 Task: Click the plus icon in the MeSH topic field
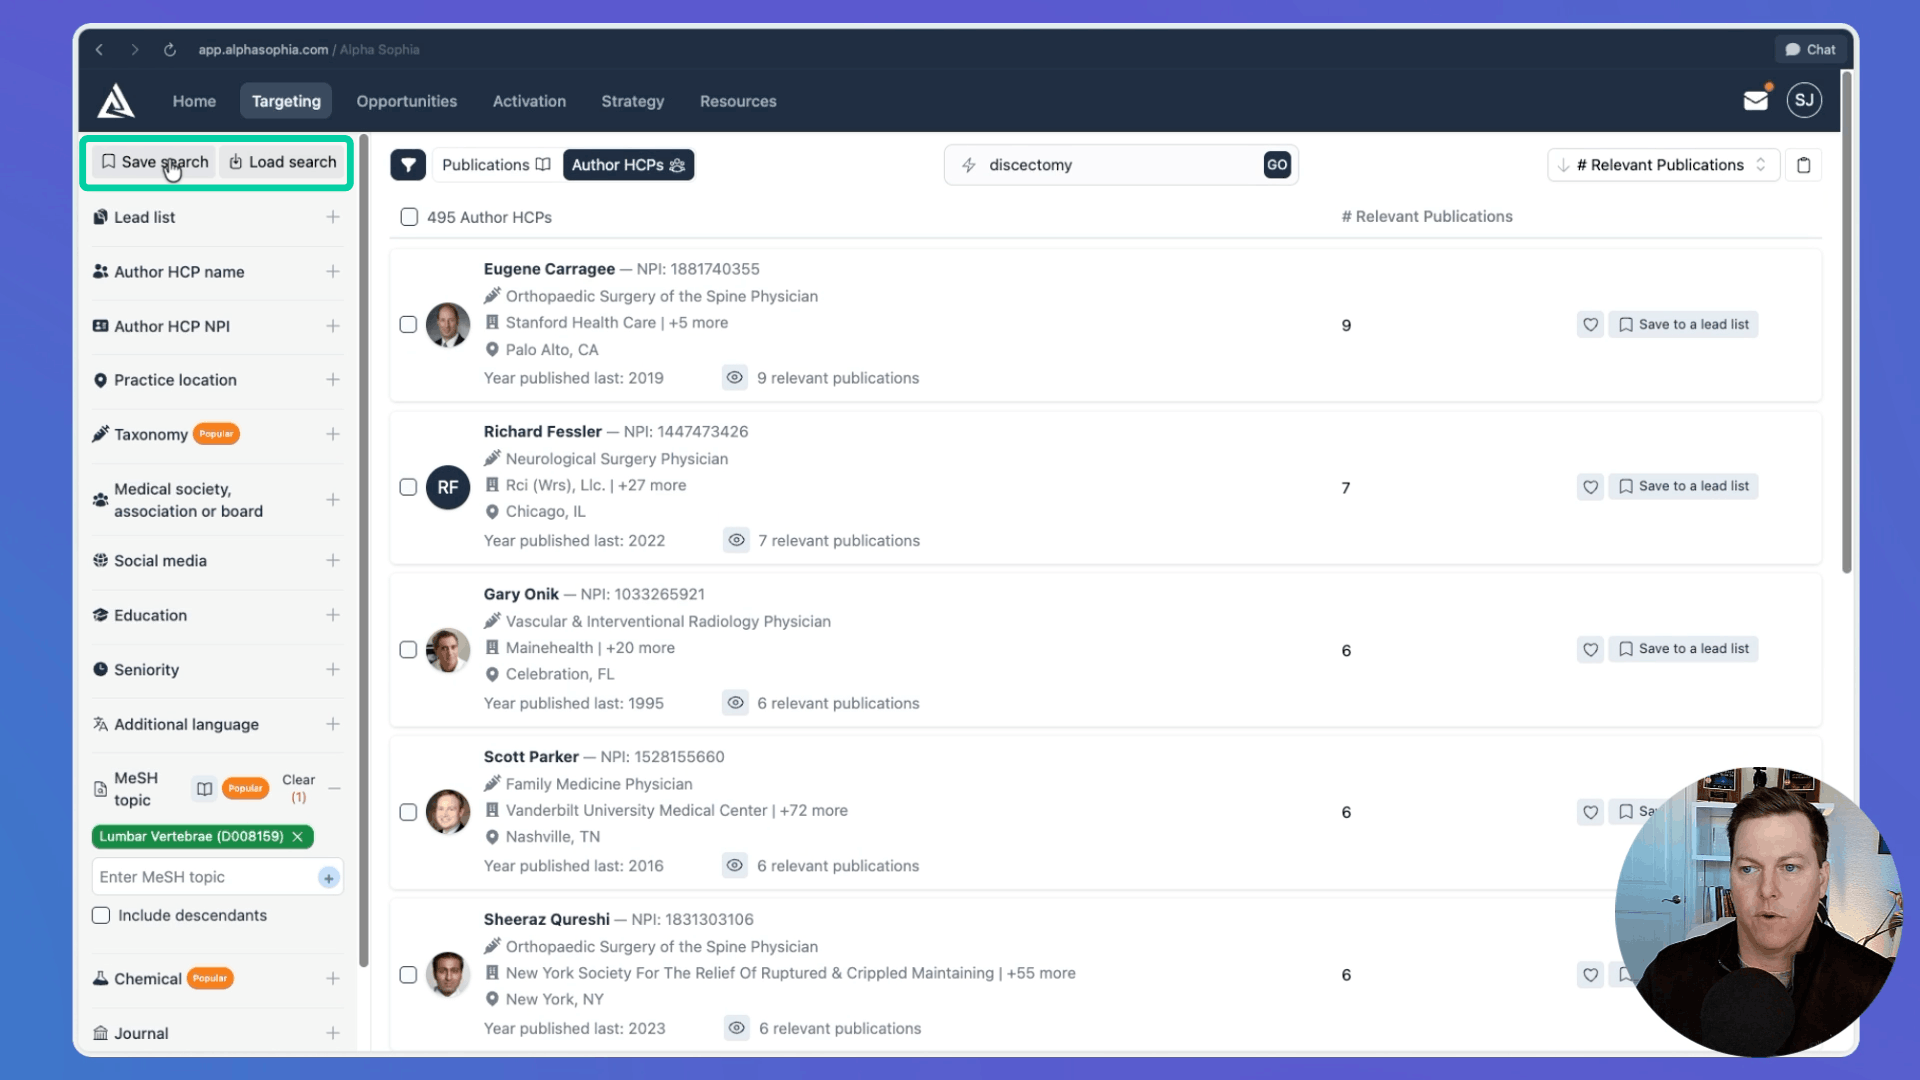pos(328,877)
